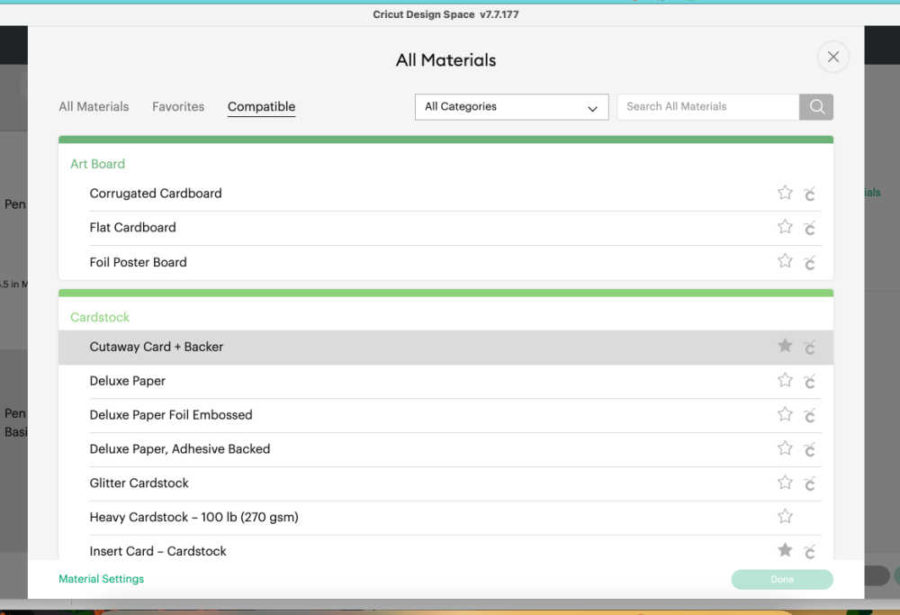Click Cricut icon beside Corrugated Cardboard
Image resolution: width=900 pixels, height=615 pixels.
click(x=809, y=194)
